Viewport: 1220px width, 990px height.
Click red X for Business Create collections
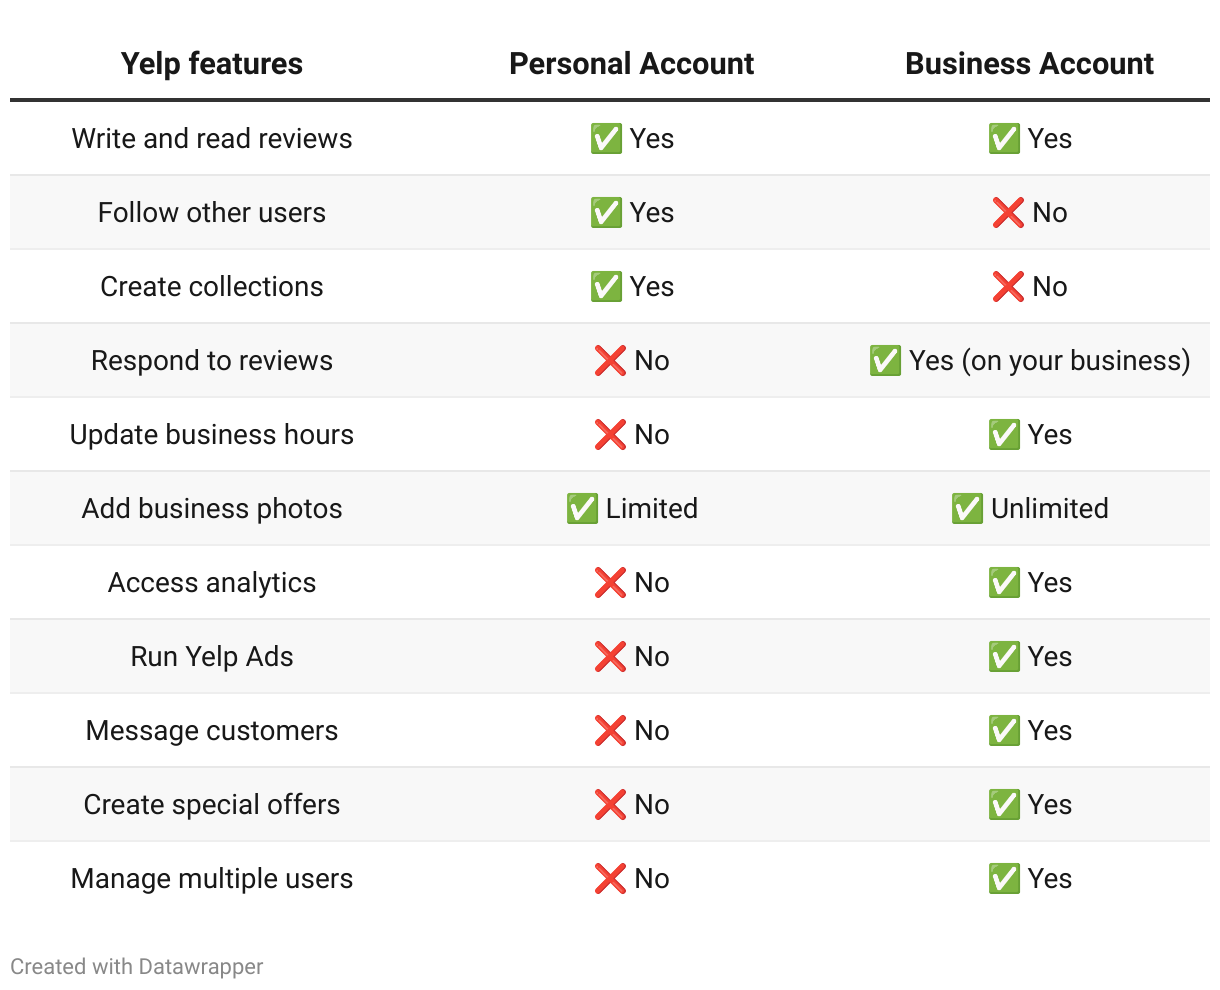pyautogui.click(x=1008, y=286)
